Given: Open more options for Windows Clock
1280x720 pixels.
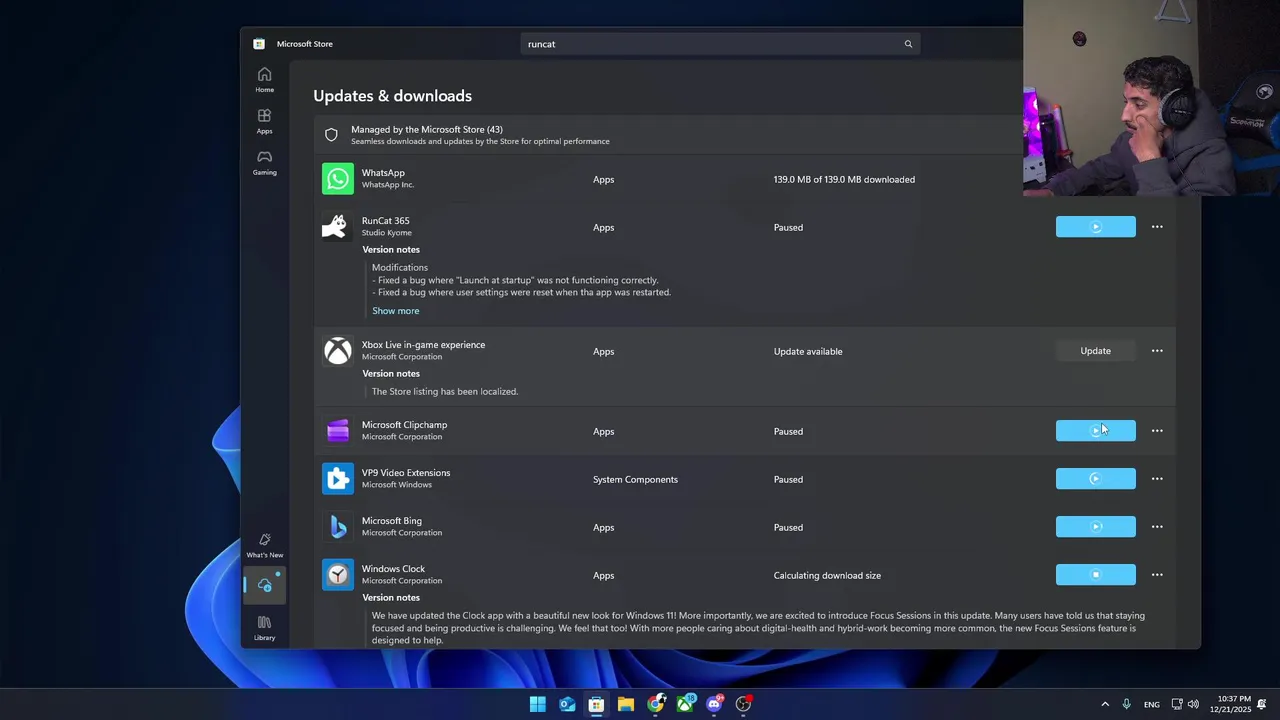Looking at the screenshot, I should click(x=1157, y=575).
